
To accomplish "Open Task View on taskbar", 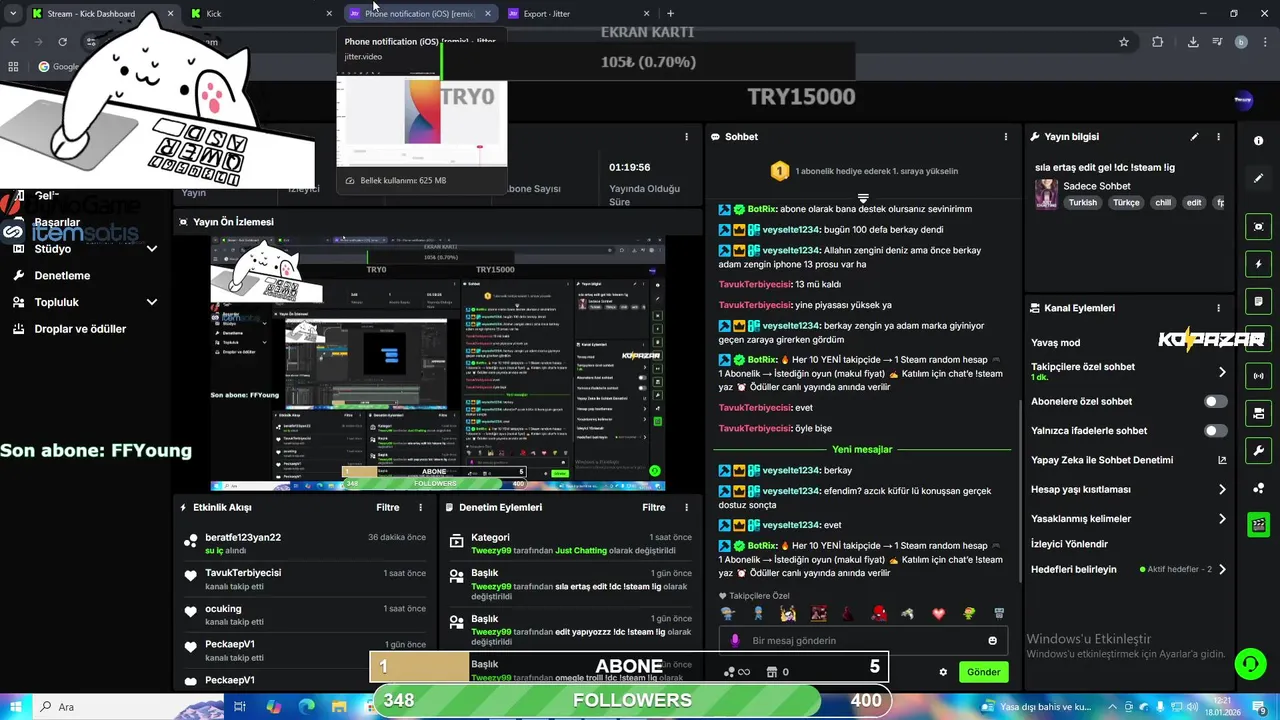I will tap(240, 706).
